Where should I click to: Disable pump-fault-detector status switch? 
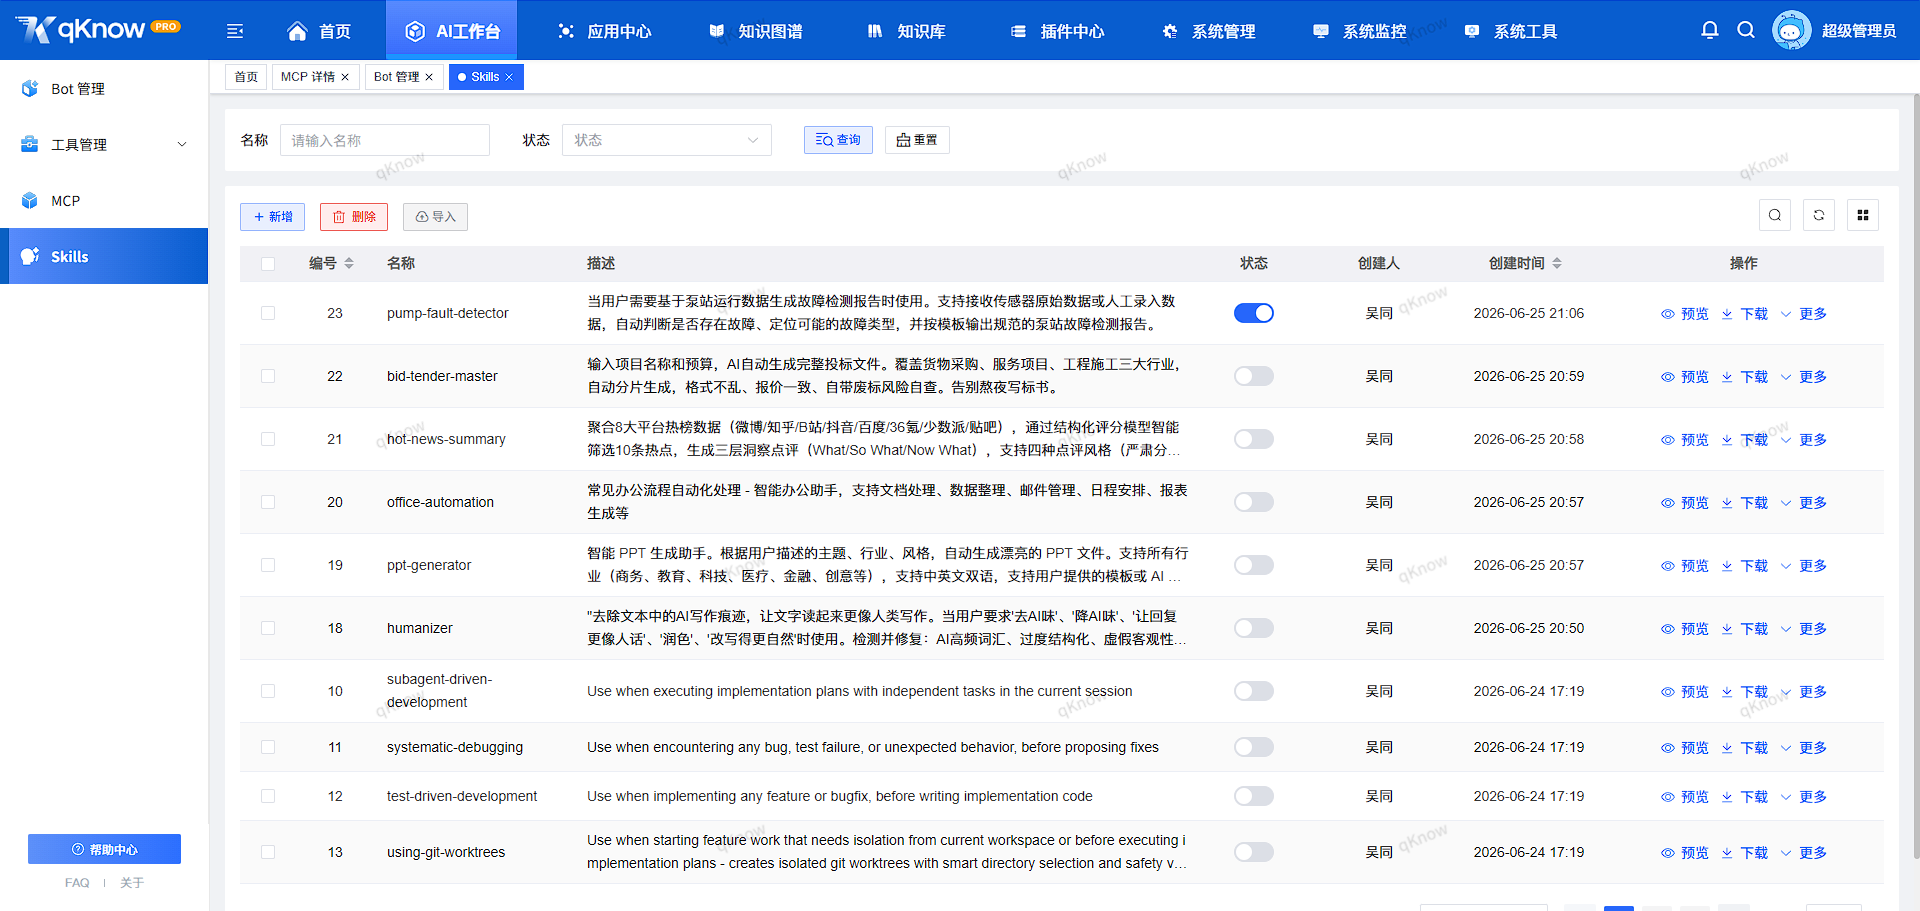pos(1254,313)
